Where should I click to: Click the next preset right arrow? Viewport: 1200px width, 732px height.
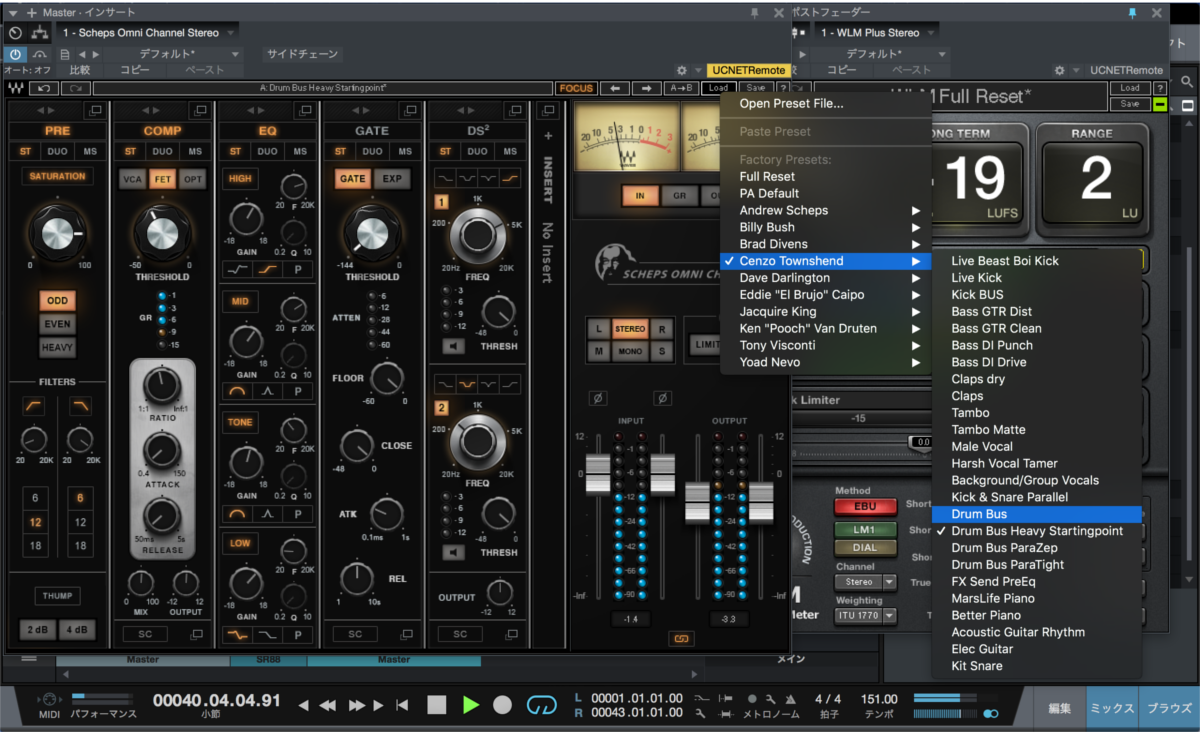[646, 88]
